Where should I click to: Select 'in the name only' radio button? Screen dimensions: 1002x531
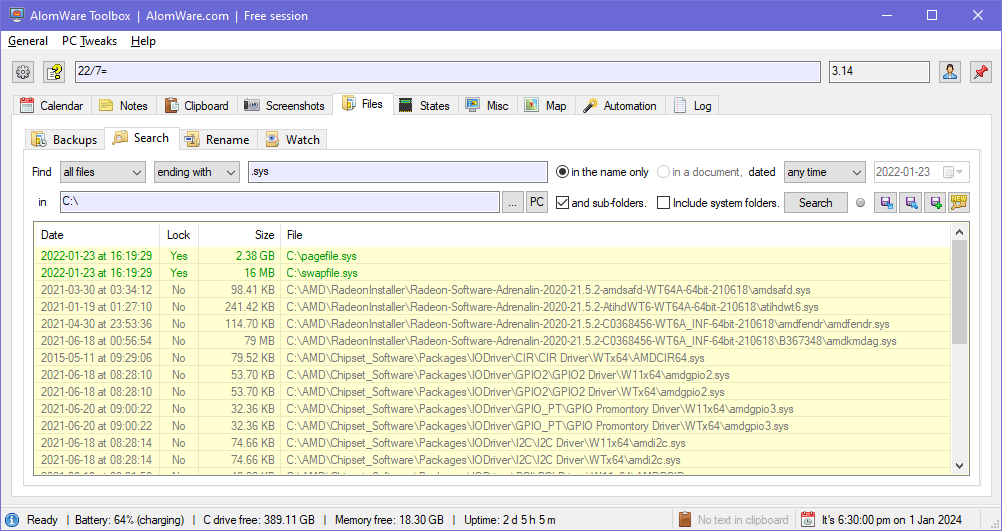(x=563, y=172)
